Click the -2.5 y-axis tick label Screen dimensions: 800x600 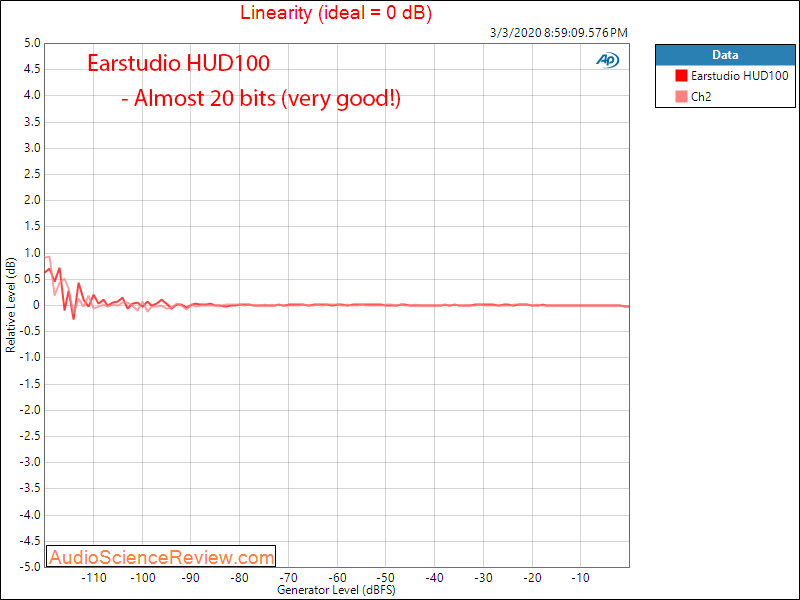point(30,436)
